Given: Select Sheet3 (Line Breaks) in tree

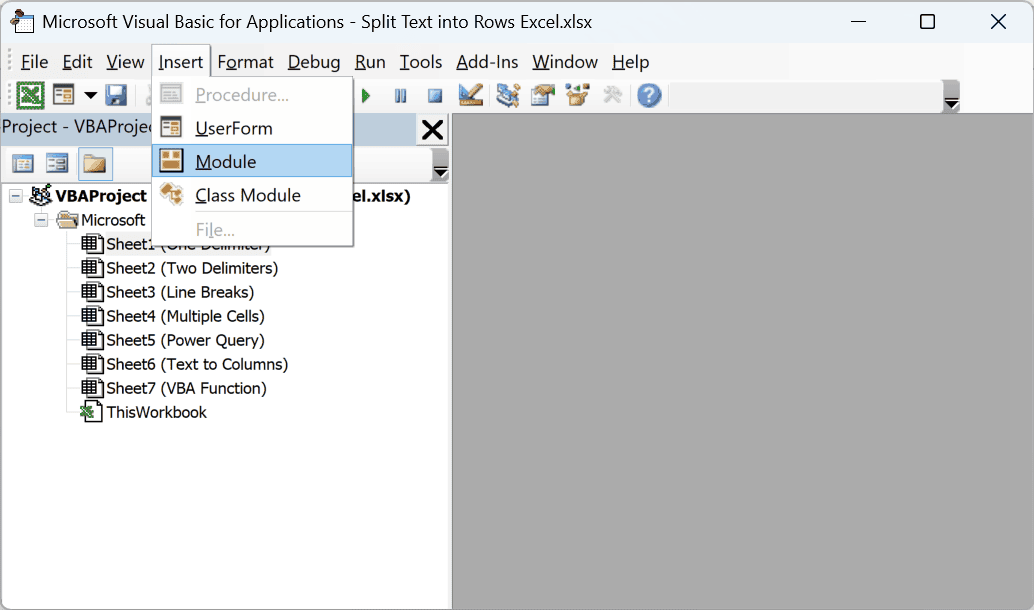Looking at the screenshot, I should click(x=180, y=292).
